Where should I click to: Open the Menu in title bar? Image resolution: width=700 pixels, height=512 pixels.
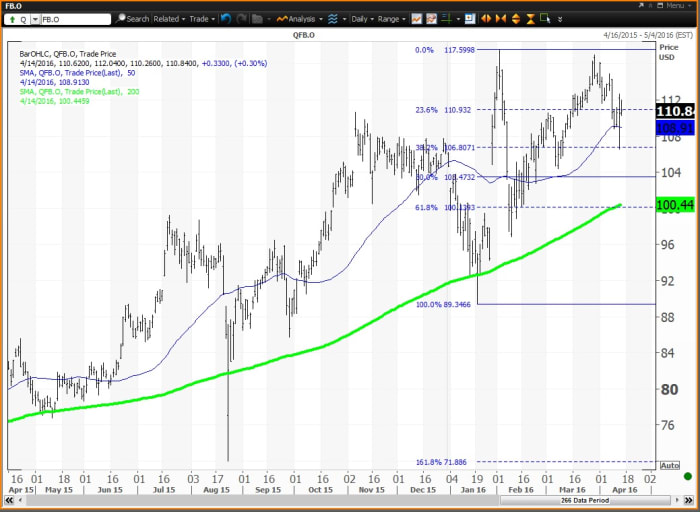681,6
